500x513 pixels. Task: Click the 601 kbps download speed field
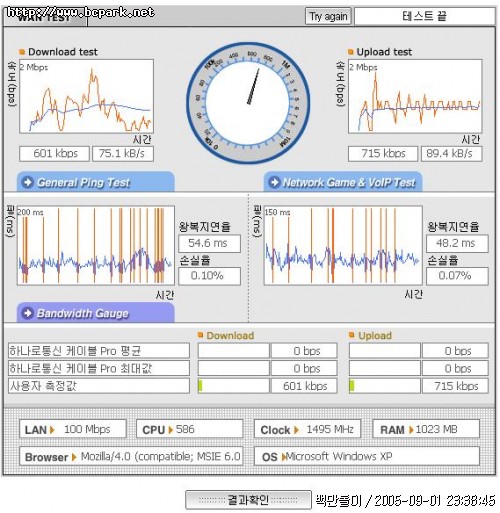point(54,154)
